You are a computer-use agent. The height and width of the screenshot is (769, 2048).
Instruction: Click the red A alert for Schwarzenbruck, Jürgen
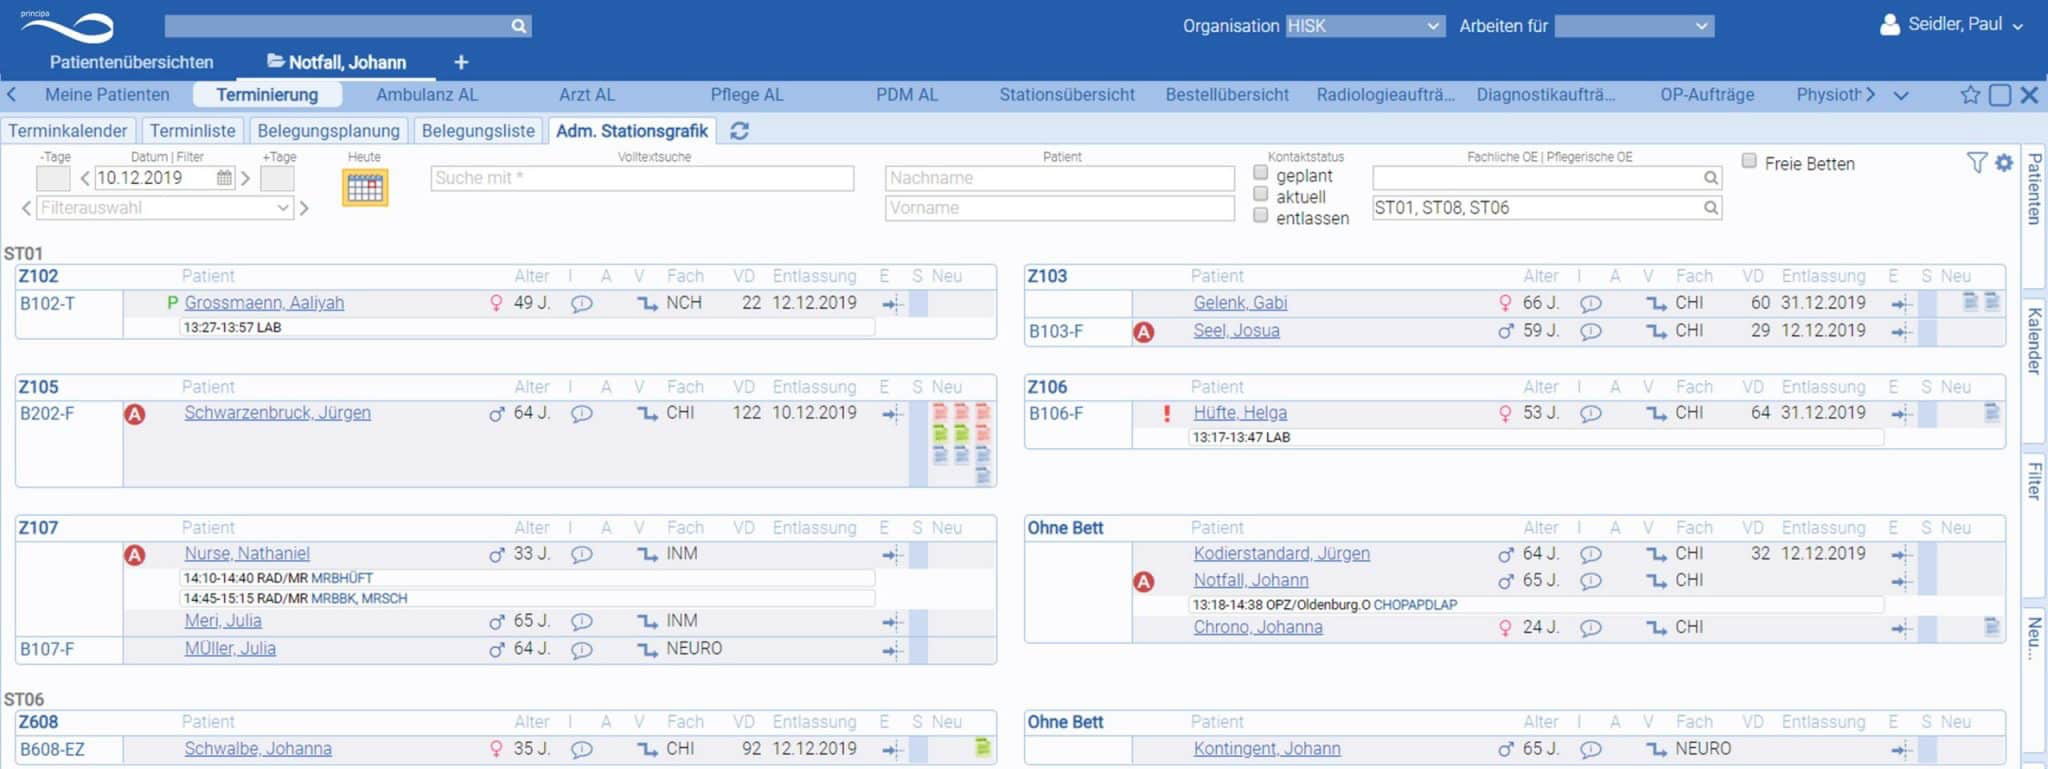(135, 414)
